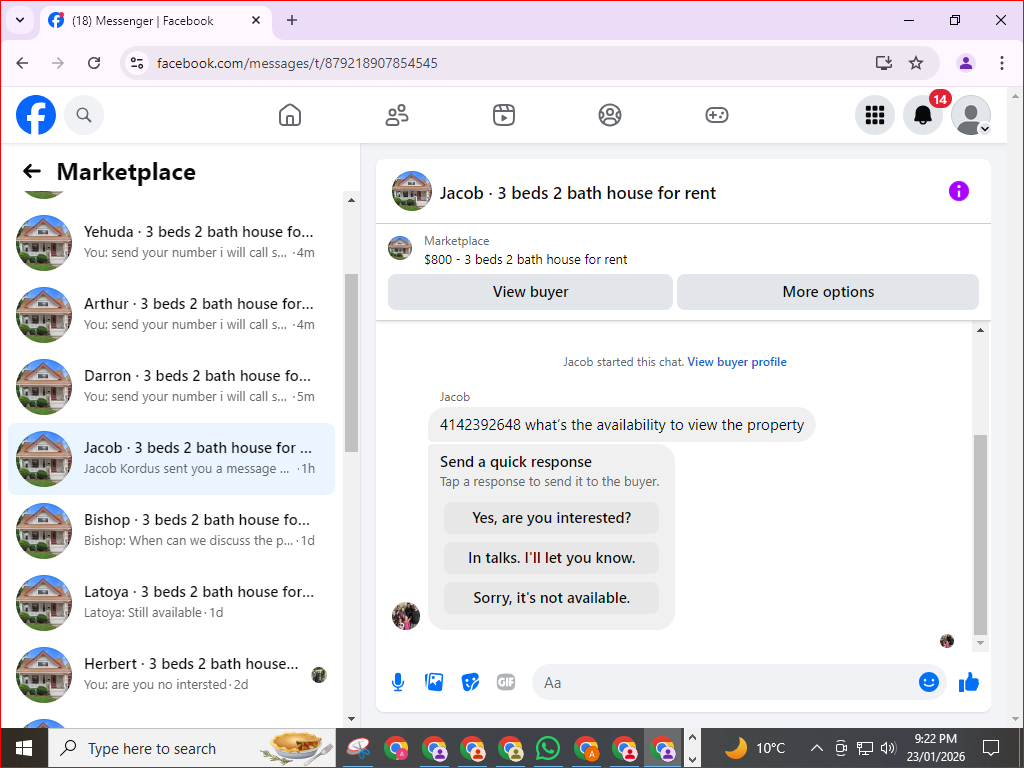The height and width of the screenshot is (768, 1024).
Task: Open the Menu grid icon
Action: [x=874, y=115]
